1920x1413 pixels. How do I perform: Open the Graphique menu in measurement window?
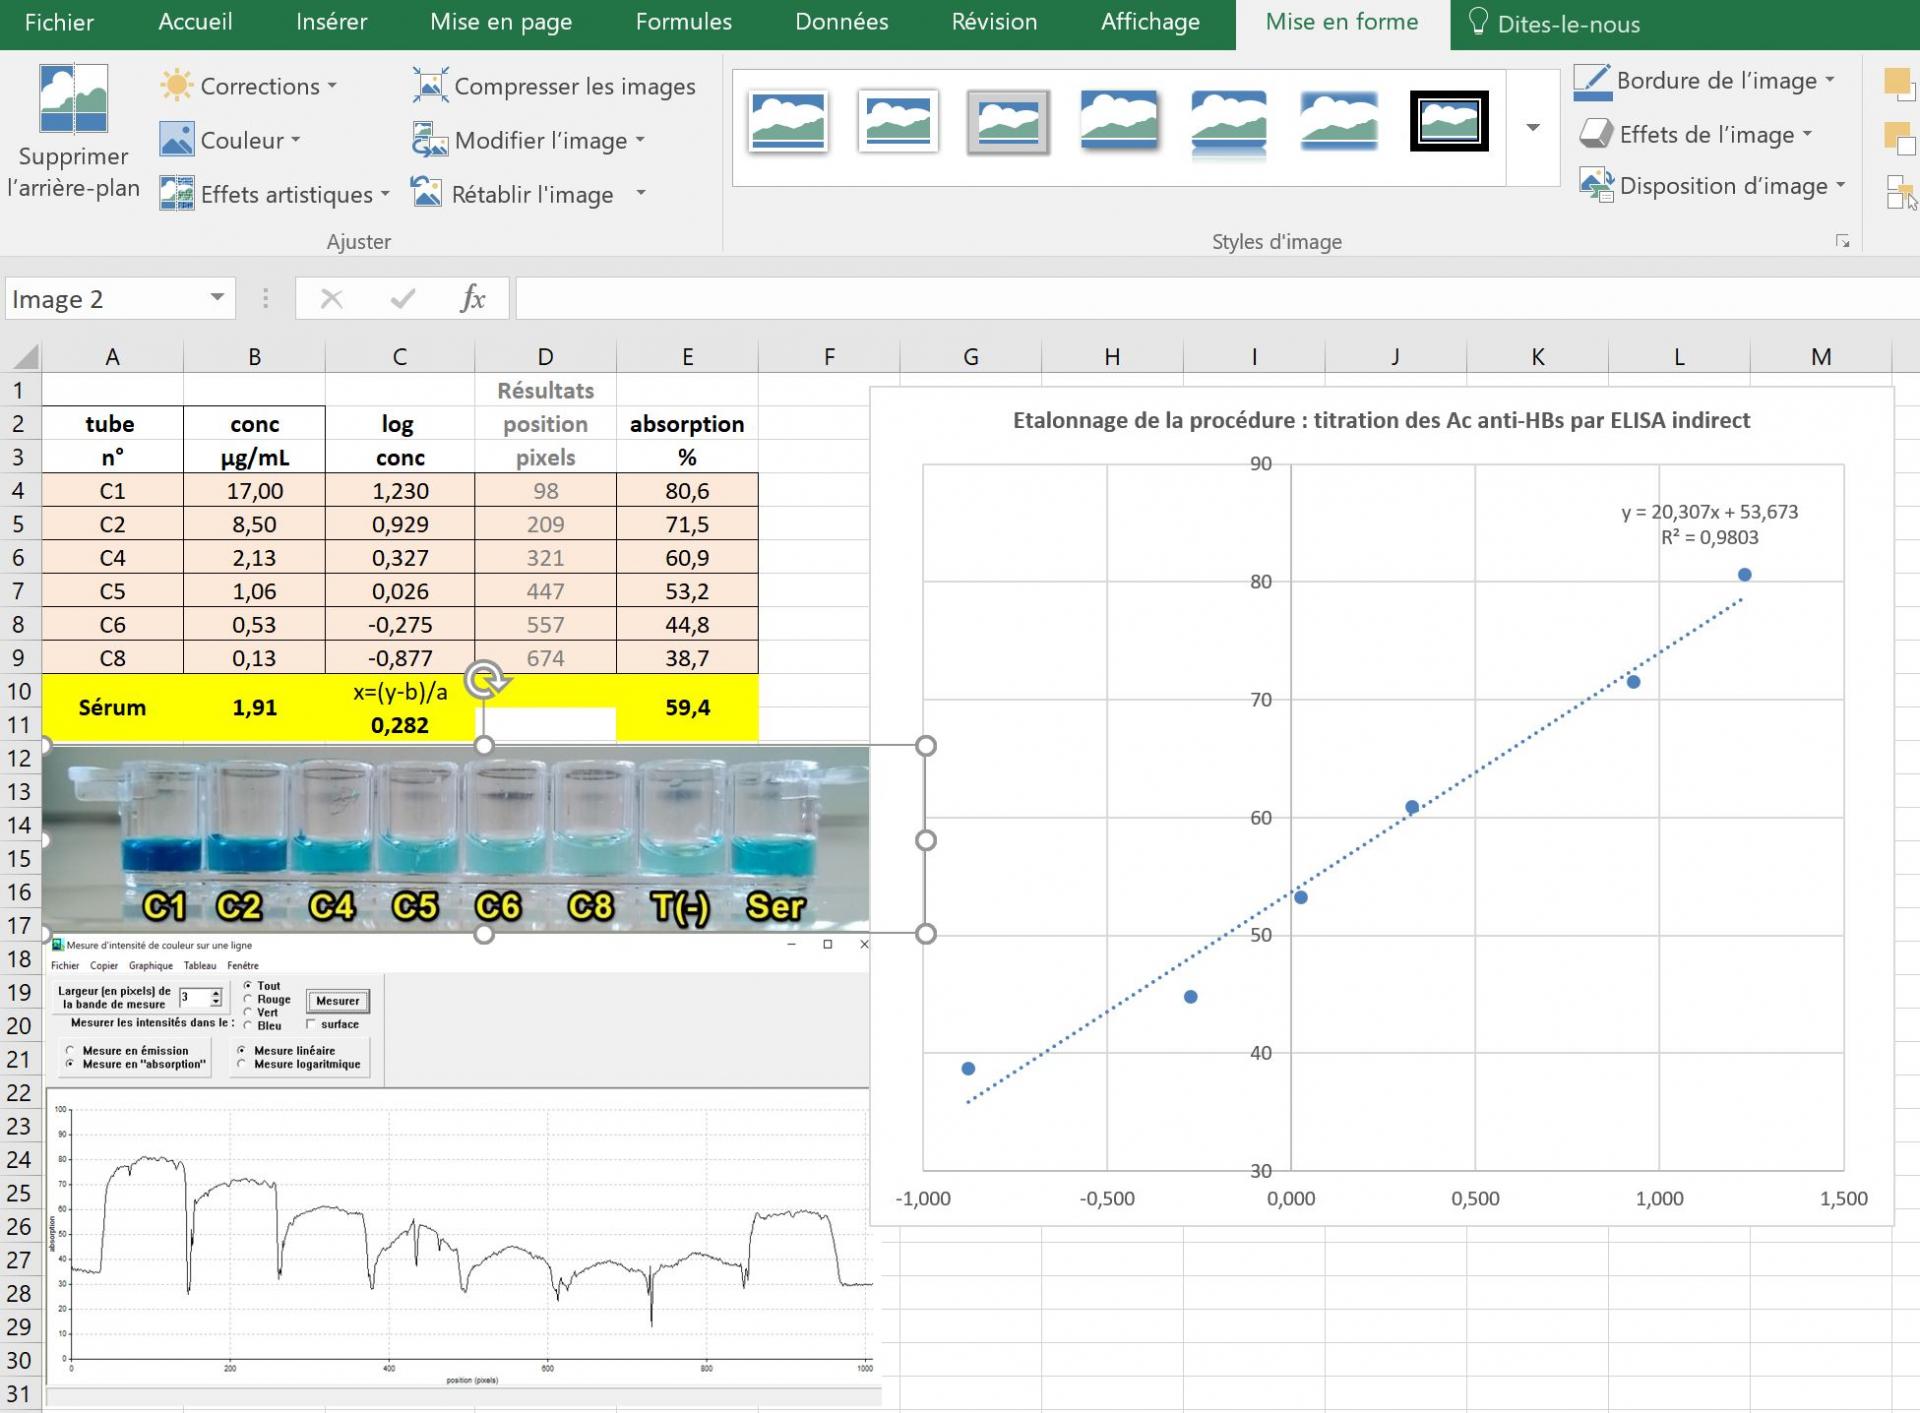pos(150,965)
